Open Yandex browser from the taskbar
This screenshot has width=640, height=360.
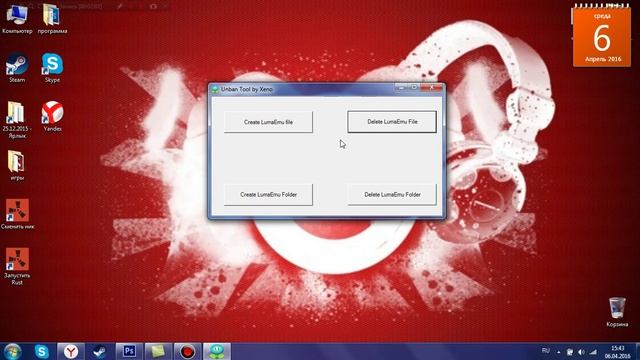71,351
